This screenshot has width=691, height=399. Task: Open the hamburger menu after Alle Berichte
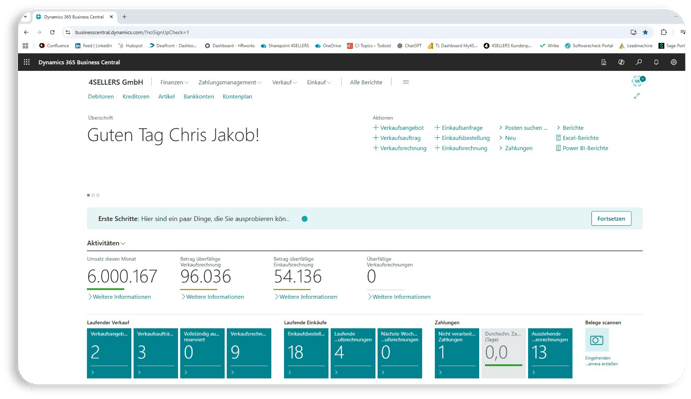click(406, 82)
